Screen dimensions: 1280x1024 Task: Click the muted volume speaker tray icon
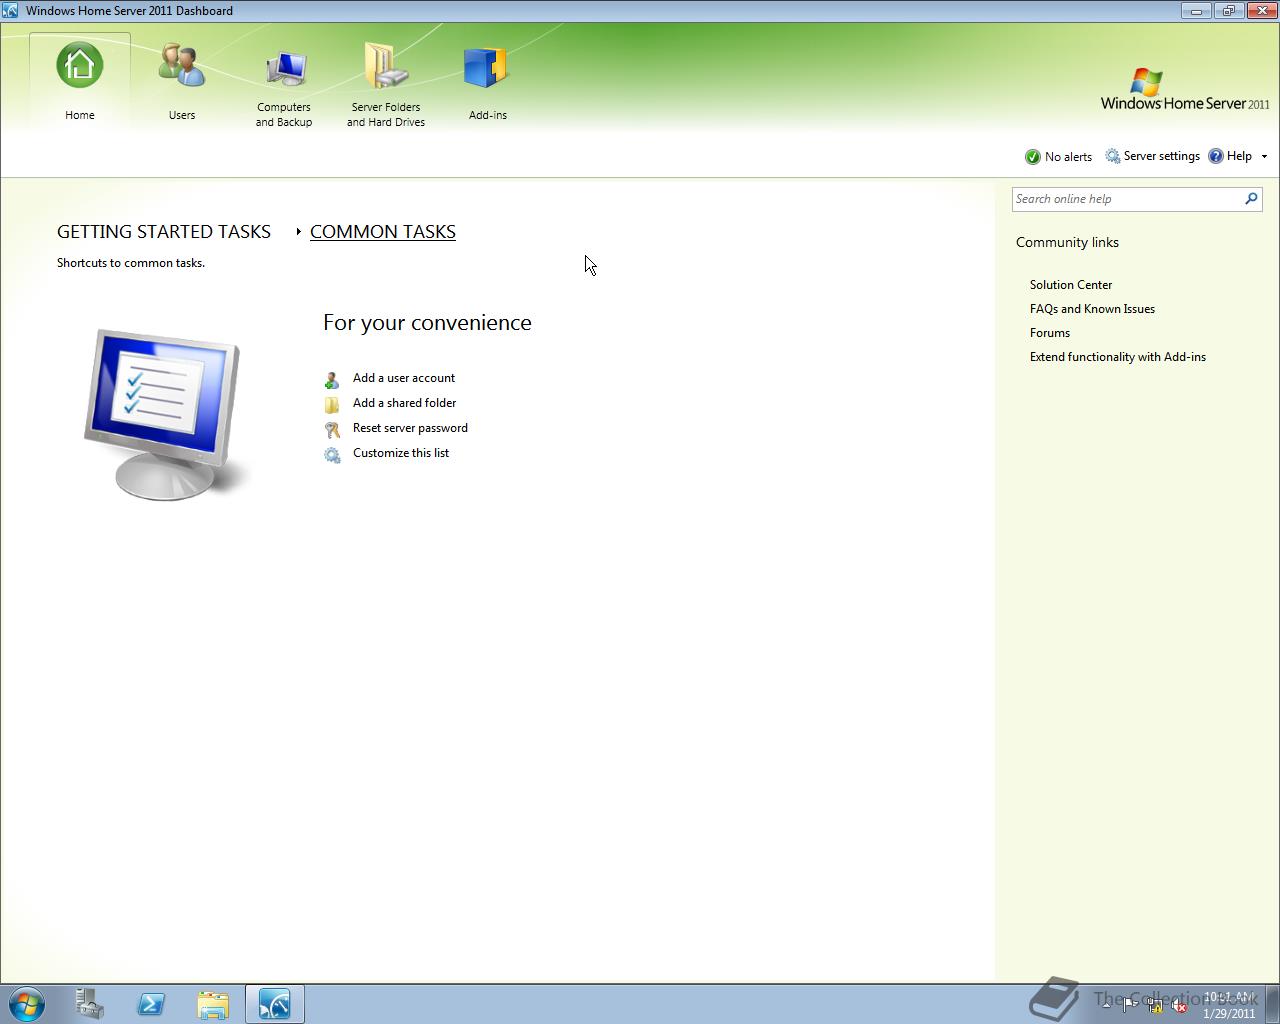click(x=1179, y=1006)
